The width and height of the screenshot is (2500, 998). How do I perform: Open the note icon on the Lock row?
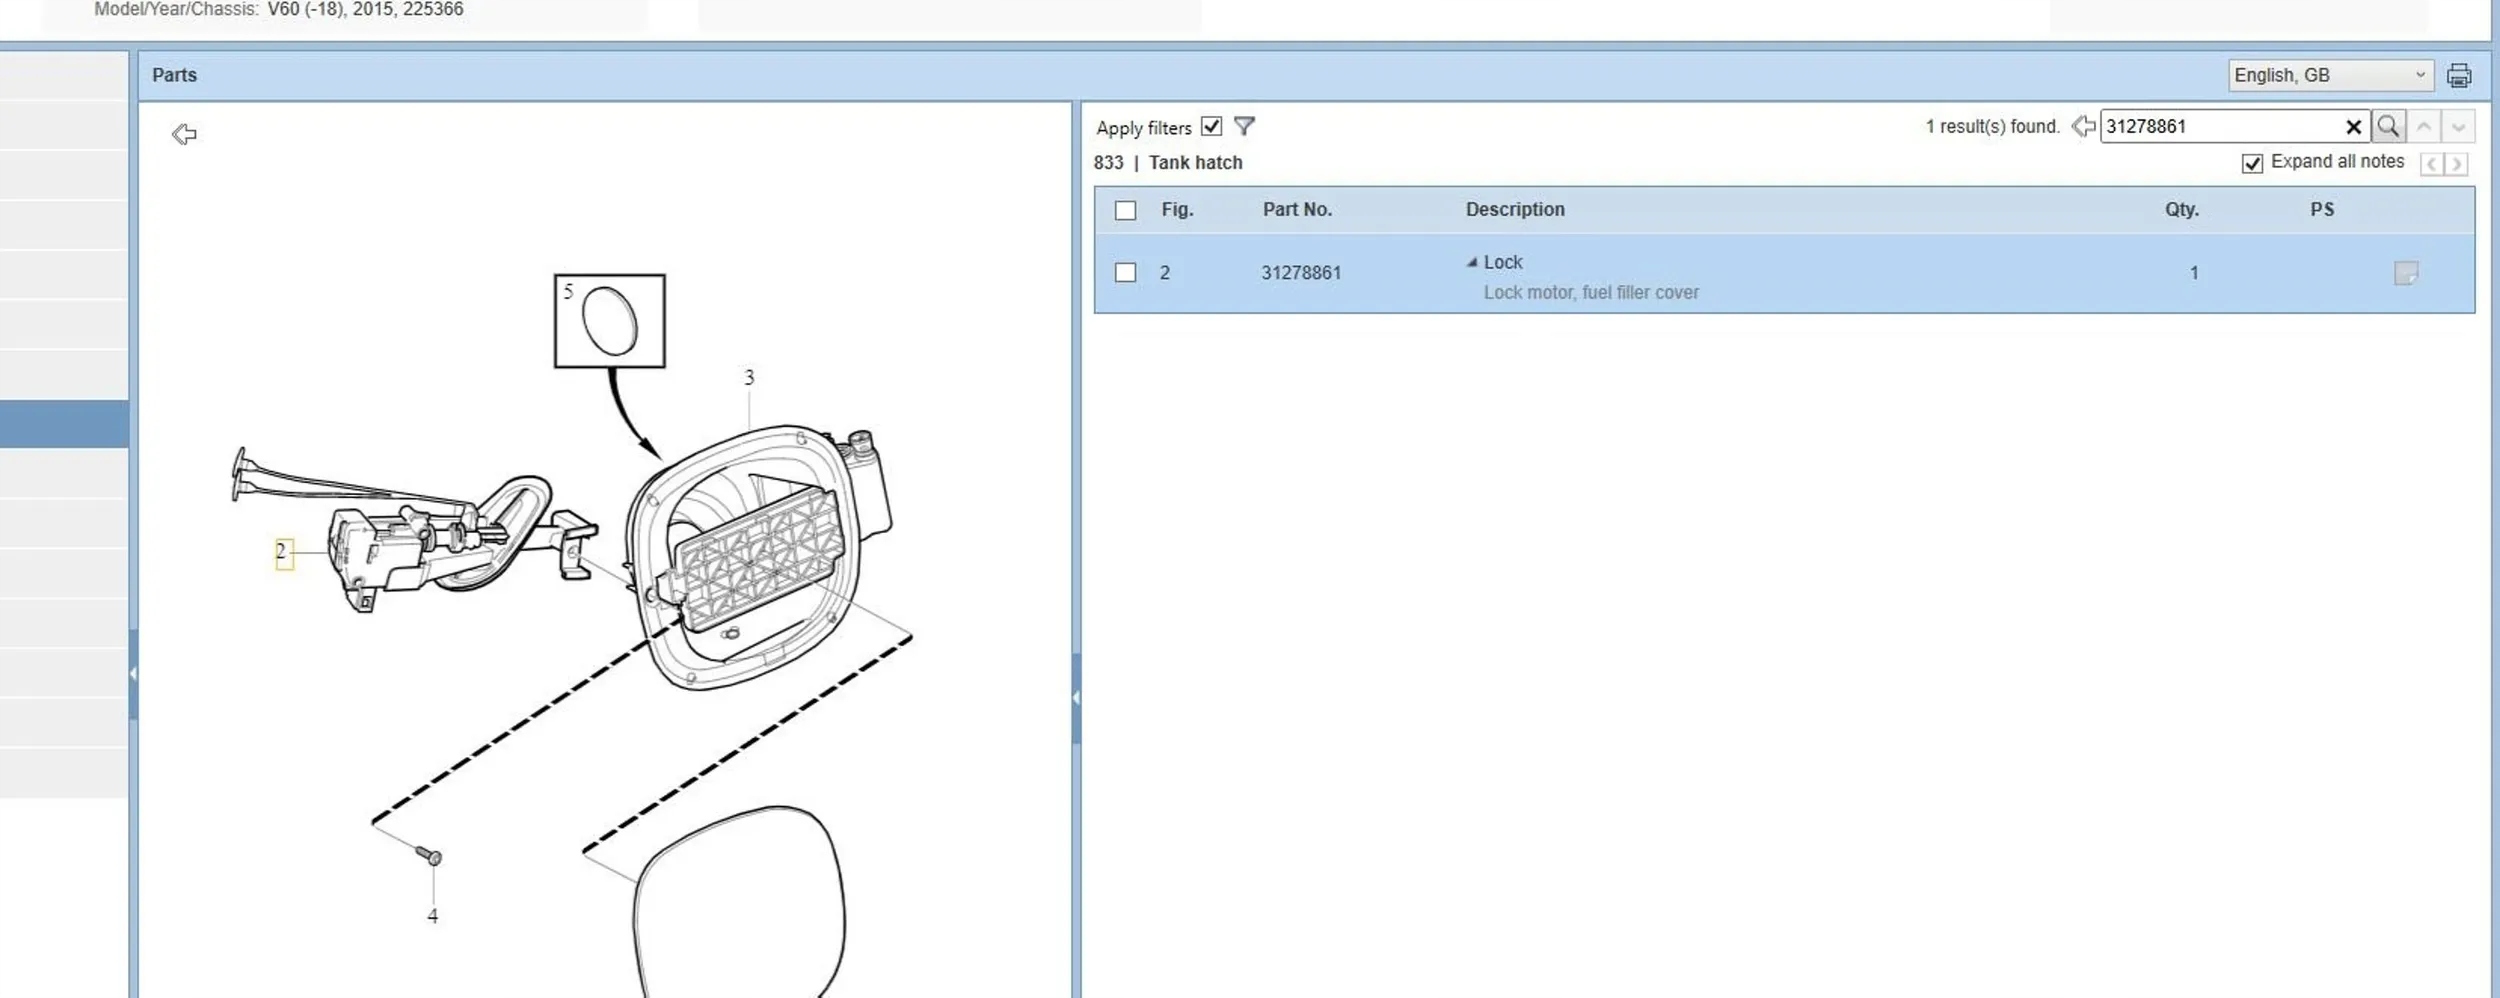click(2406, 273)
